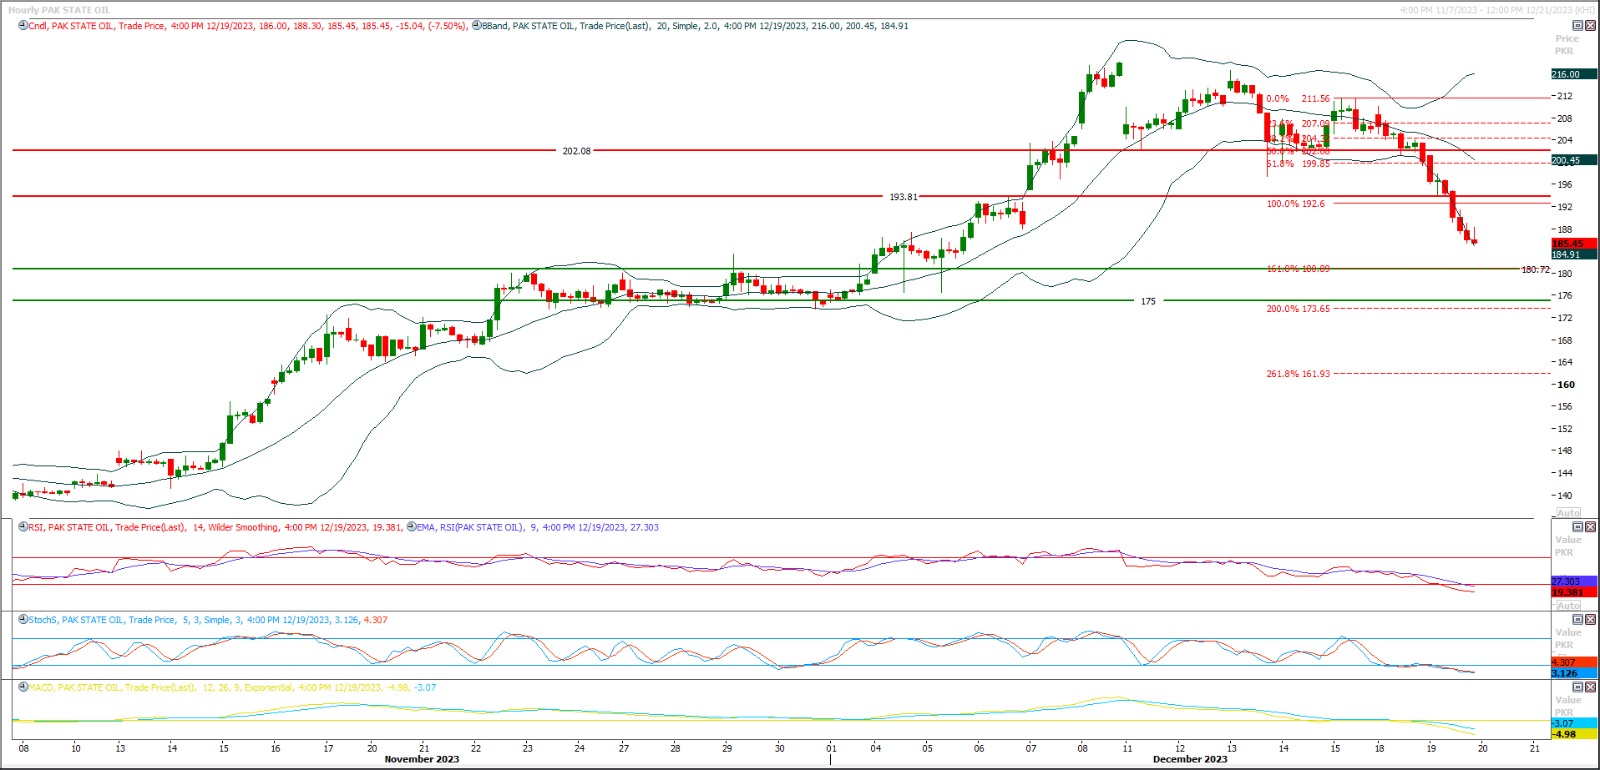Maximize the RSI indicator pane
Viewport: 1600px width, 770px height.
tap(1578, 527)
